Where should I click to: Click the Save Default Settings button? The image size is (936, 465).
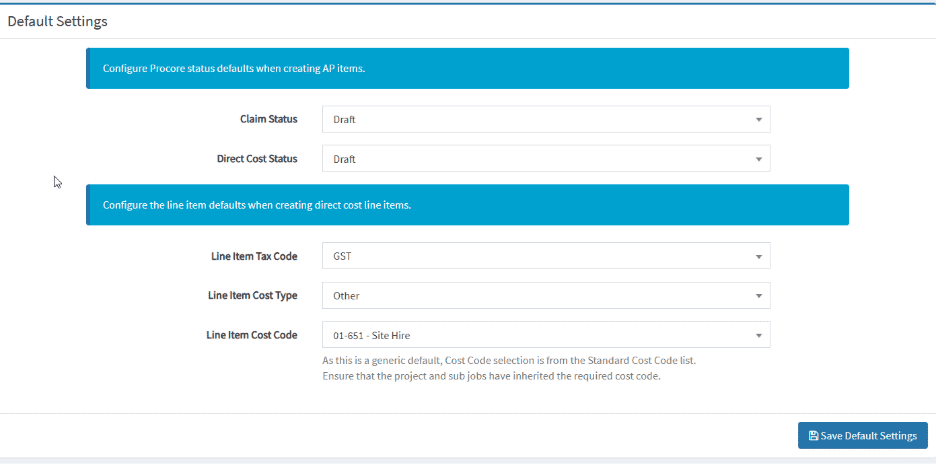(862, 436)
